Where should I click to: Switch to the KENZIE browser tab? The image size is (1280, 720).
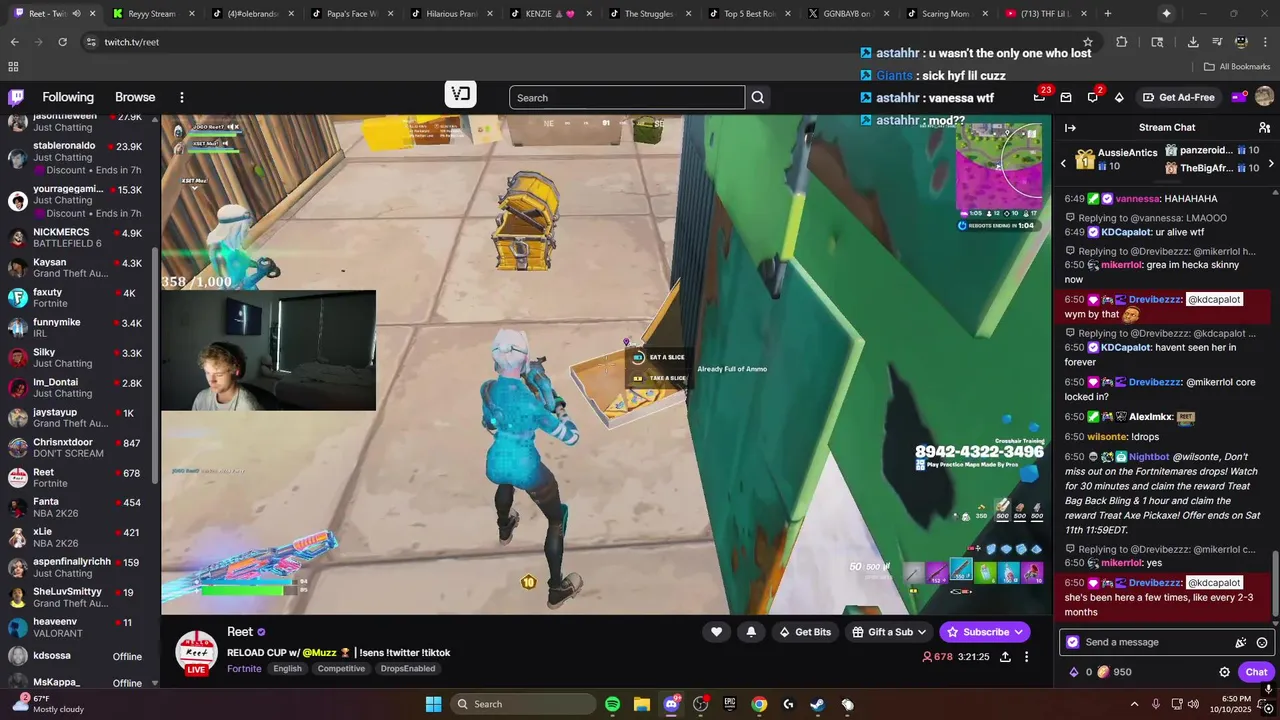[x=552, y=14]
